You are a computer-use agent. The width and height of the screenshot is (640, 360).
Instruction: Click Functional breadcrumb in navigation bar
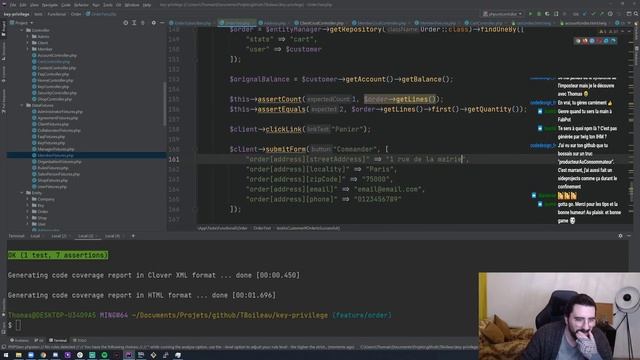click(x=57, y=14)
